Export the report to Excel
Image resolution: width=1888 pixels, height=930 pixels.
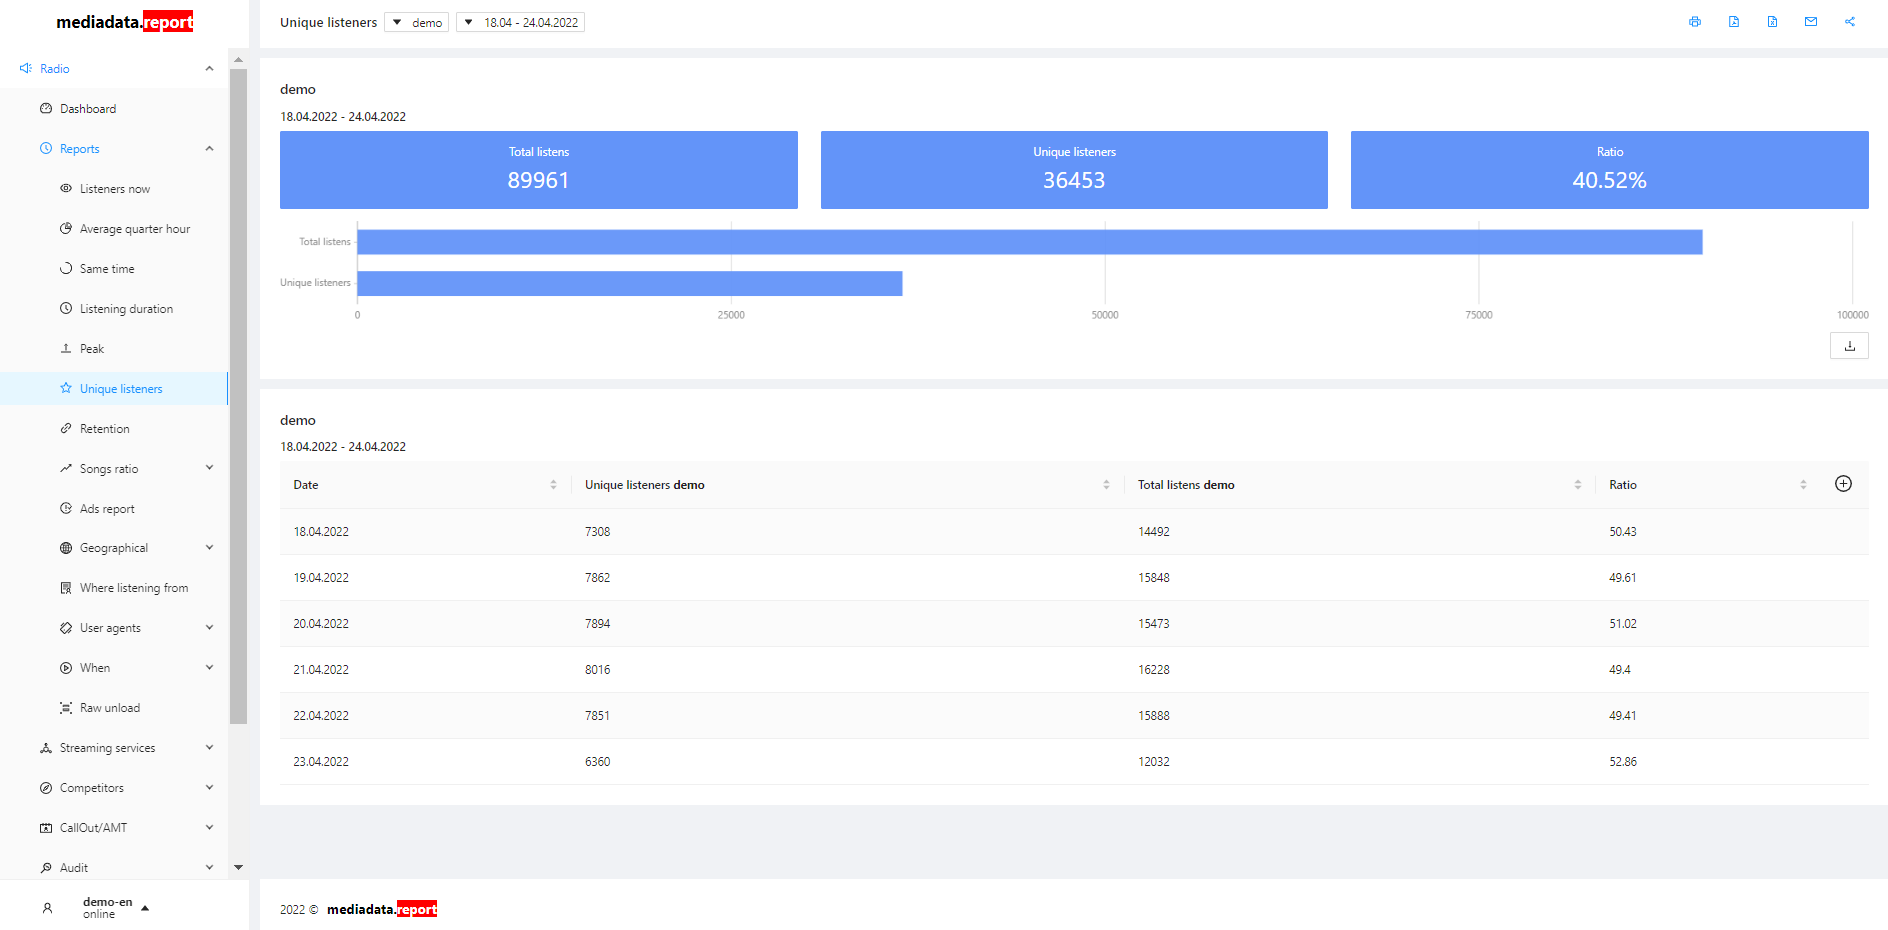[x=1772, y=22]
